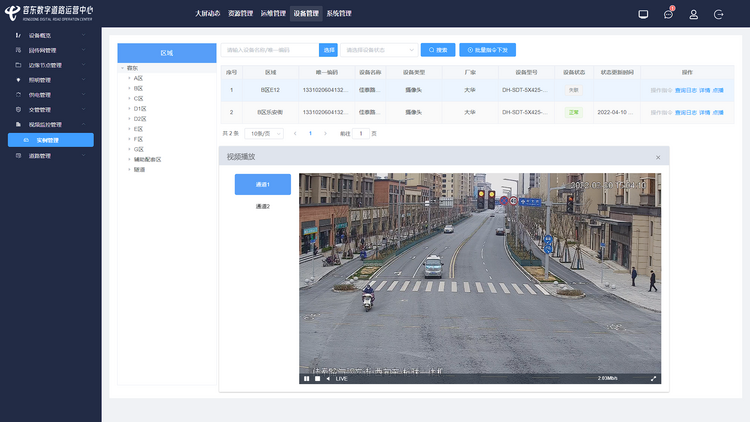Open message notifications icon
The height and width of the screenshot is (422, 750).
(x=669, y=14)
